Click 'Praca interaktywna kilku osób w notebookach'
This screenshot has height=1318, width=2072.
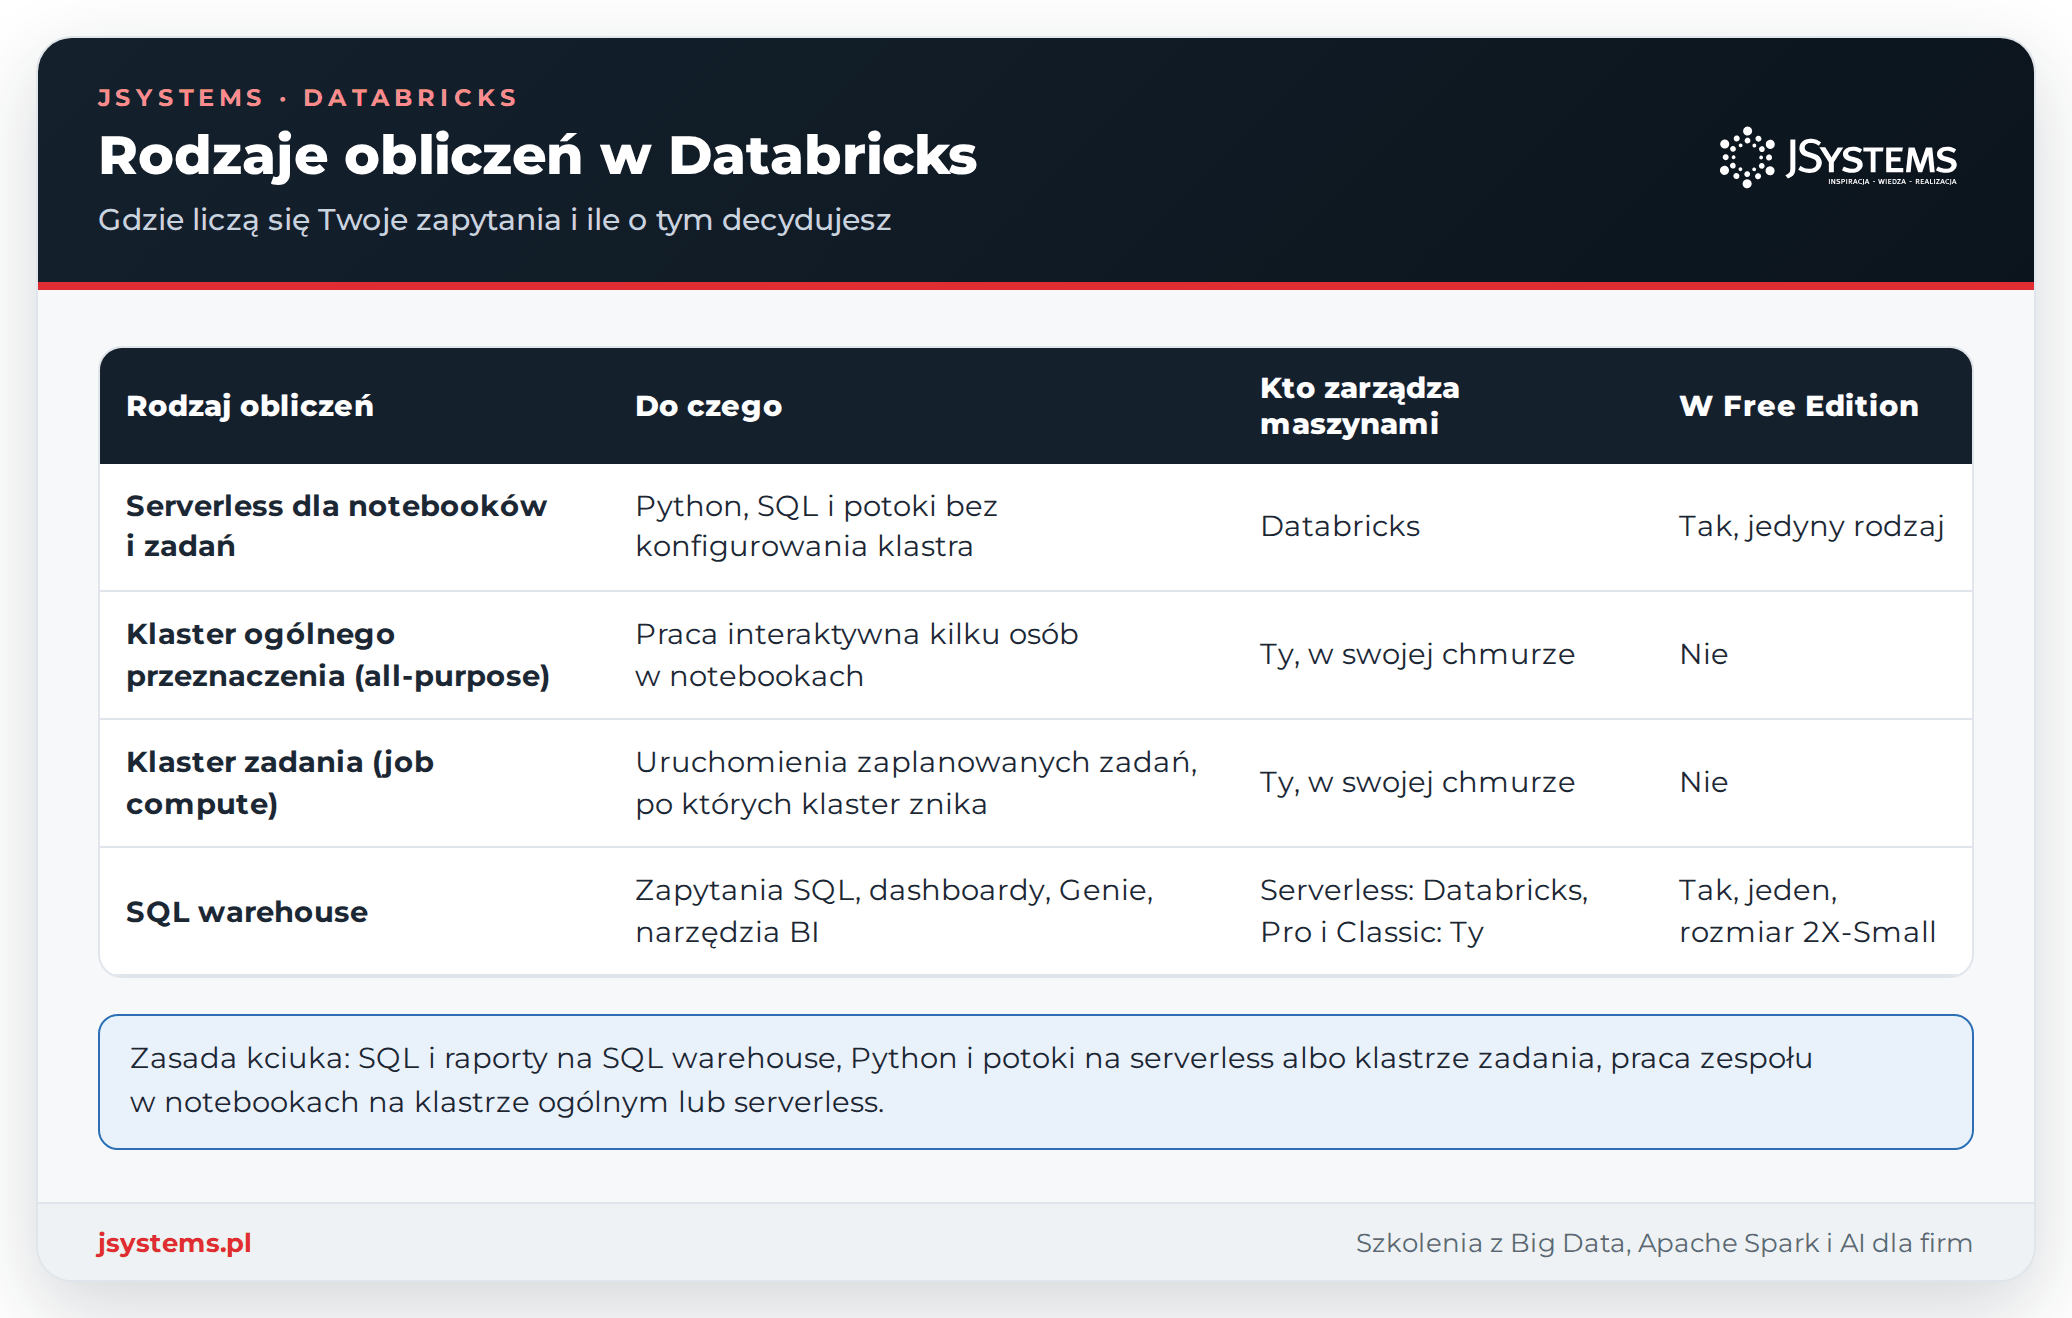[857, 655]
